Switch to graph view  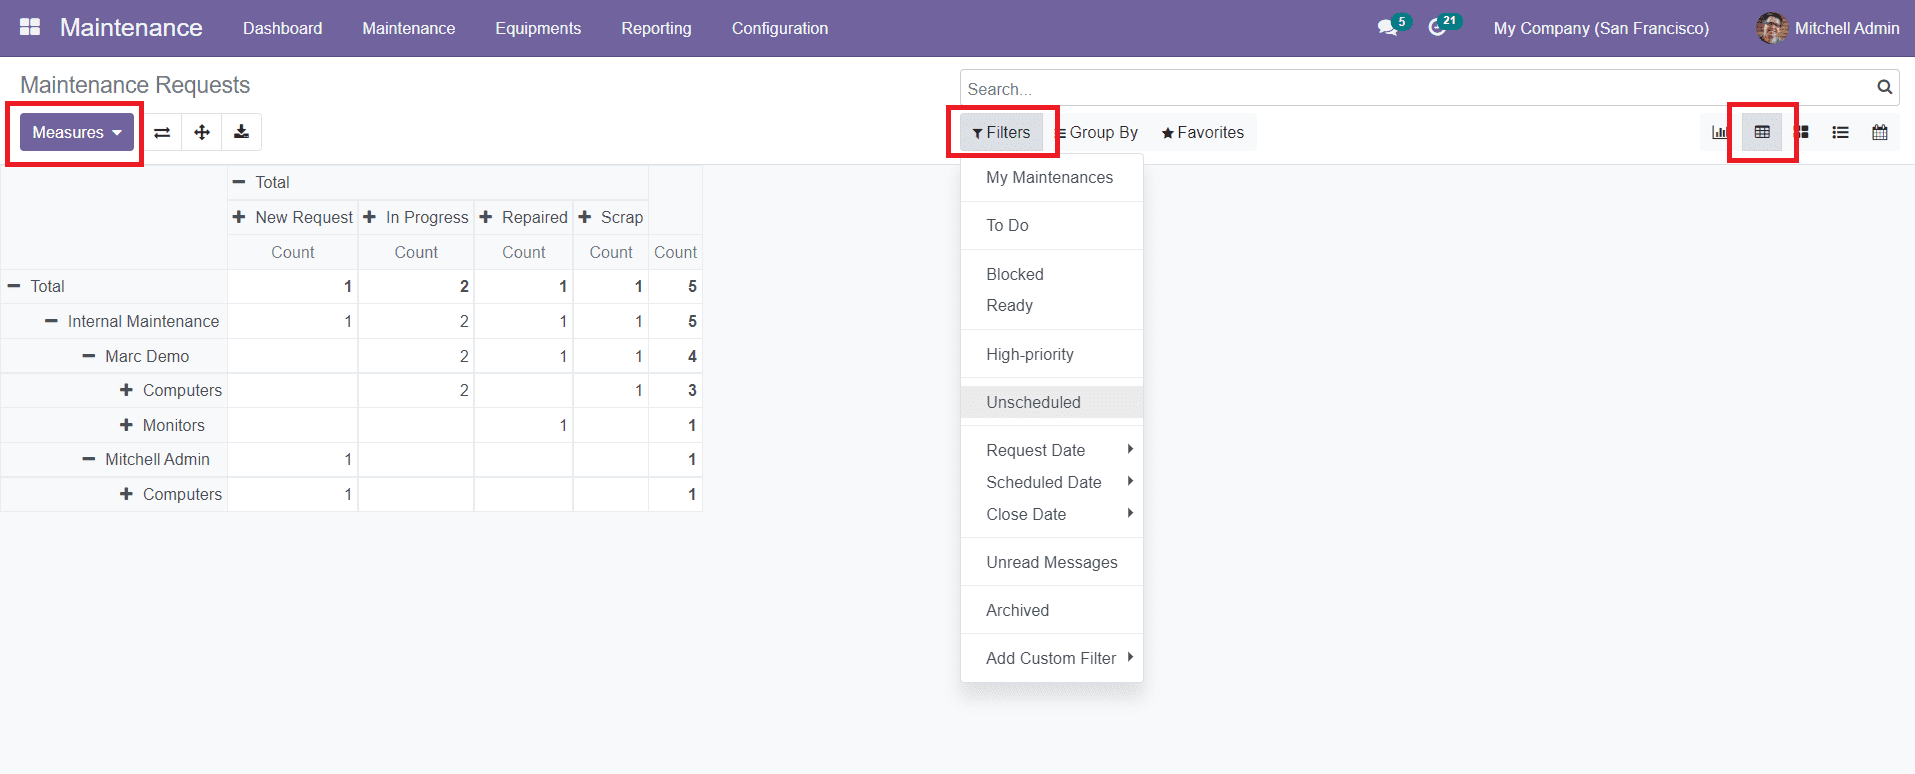pyautogui.click(x=1719, y=132)
